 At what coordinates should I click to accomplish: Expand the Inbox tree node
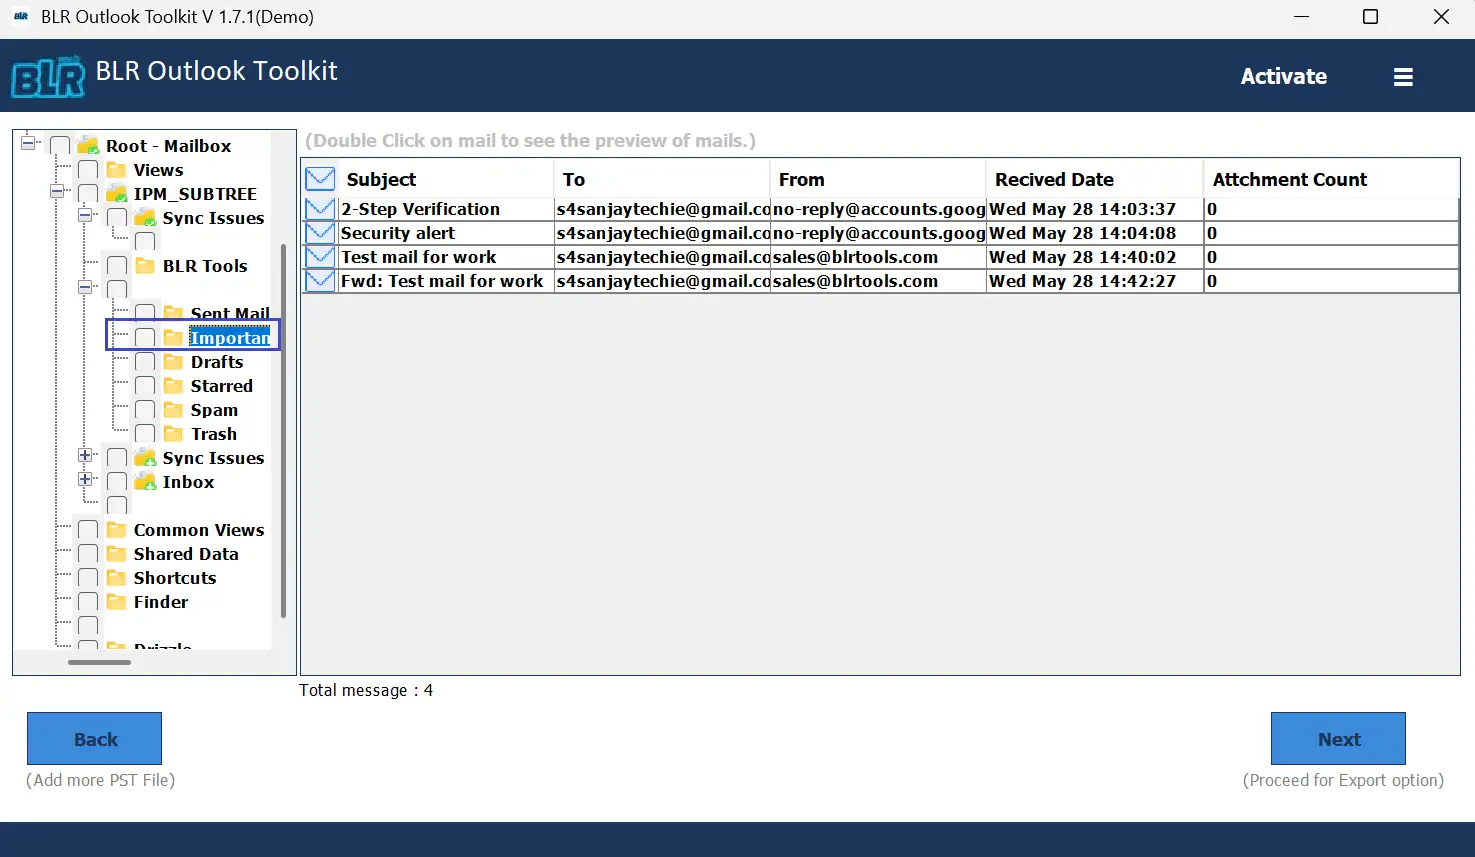pos(86,480)
